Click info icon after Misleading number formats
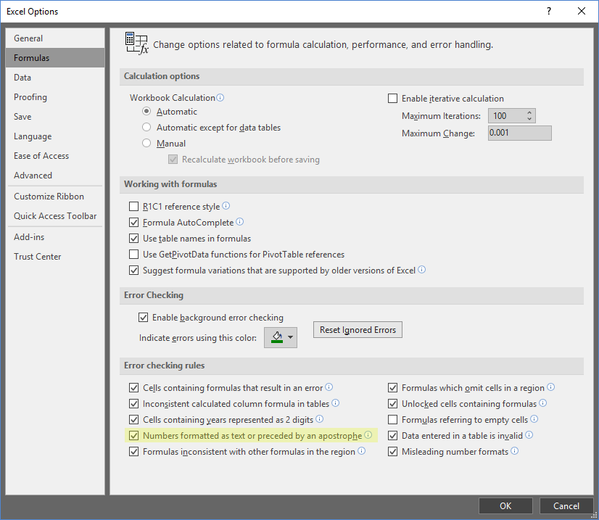599x520 pixels. (x=515, y=451)
